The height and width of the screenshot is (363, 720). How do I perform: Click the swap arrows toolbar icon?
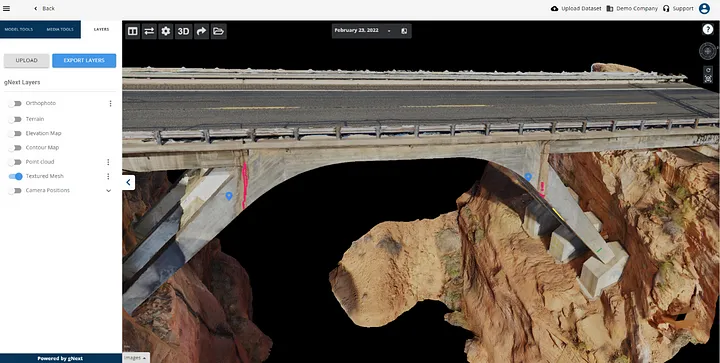click(149, 31)
